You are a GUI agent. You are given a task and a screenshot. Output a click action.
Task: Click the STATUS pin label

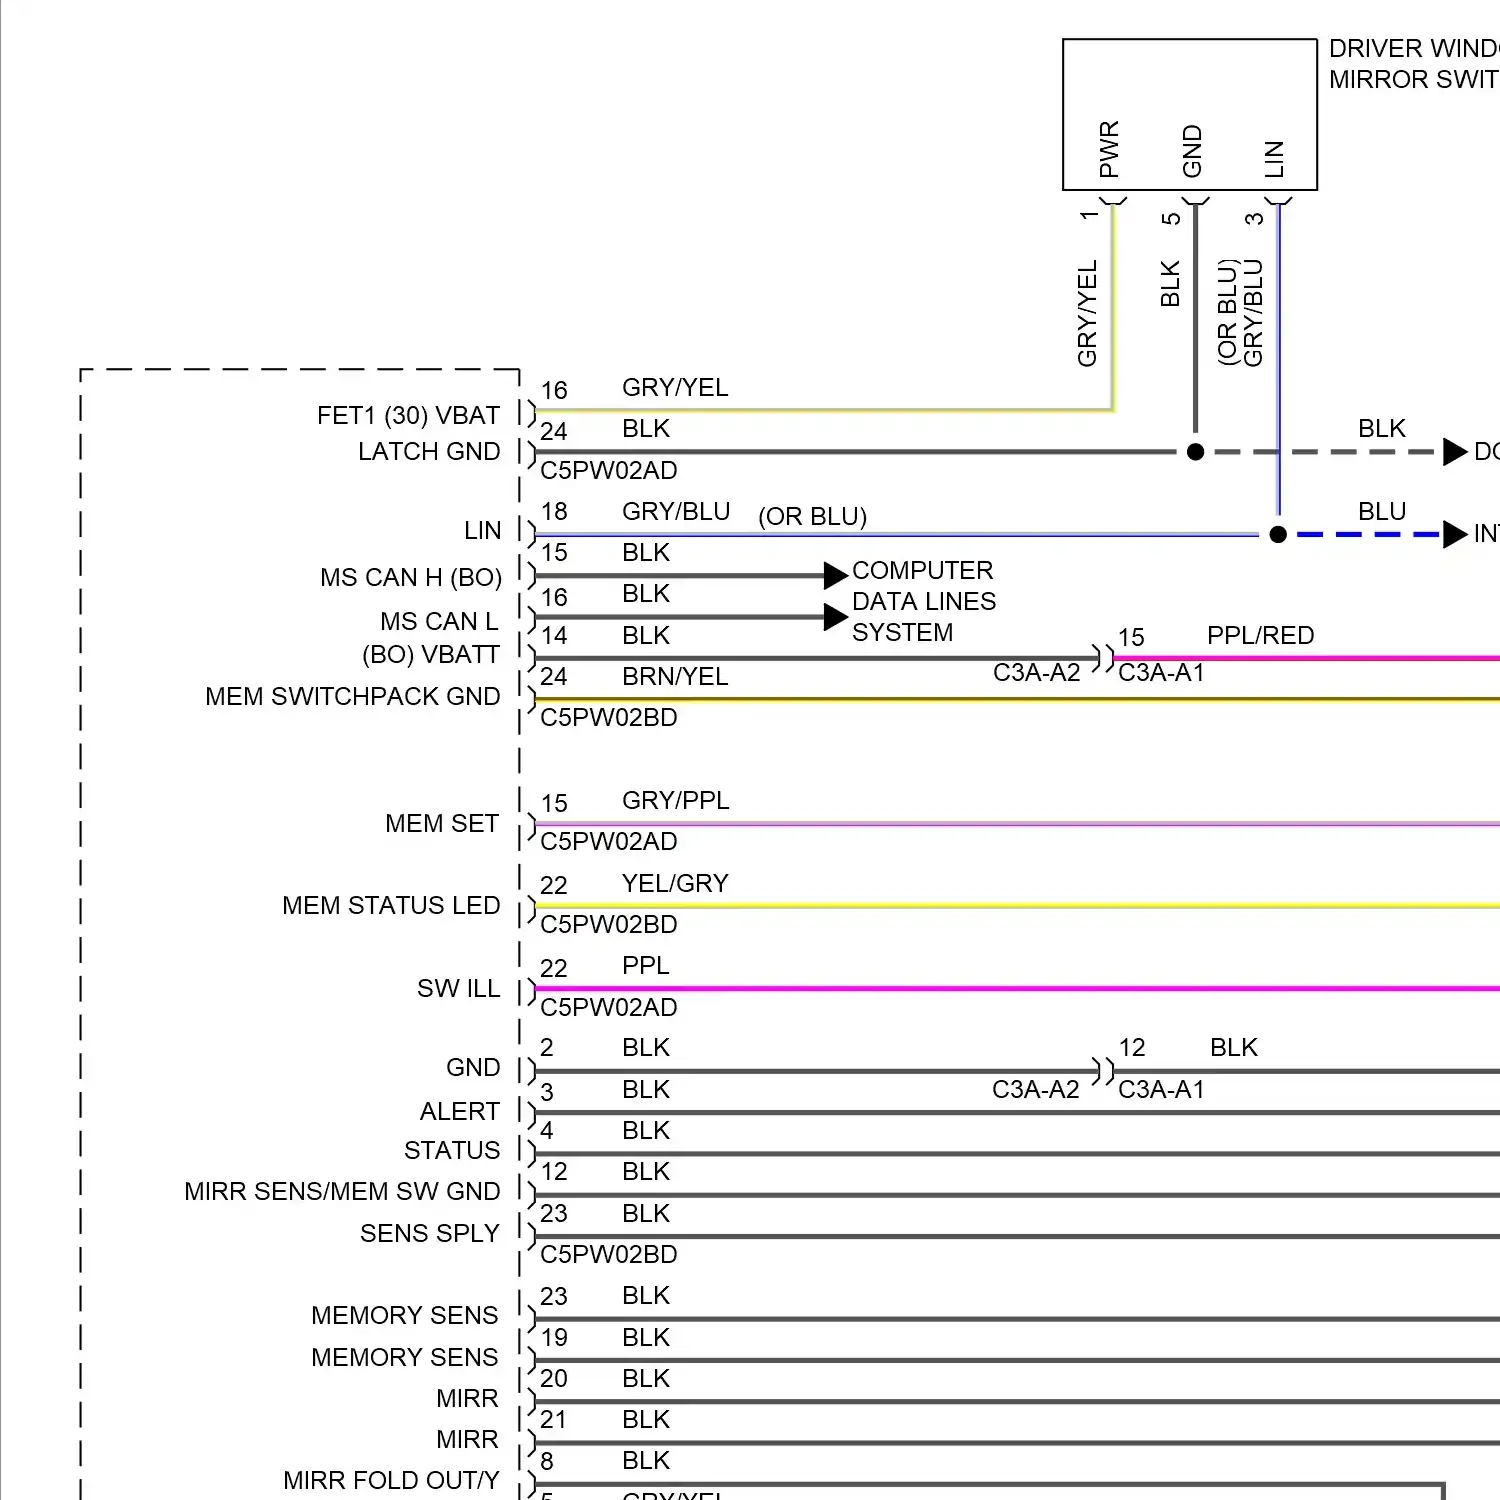coord(452,1150)
